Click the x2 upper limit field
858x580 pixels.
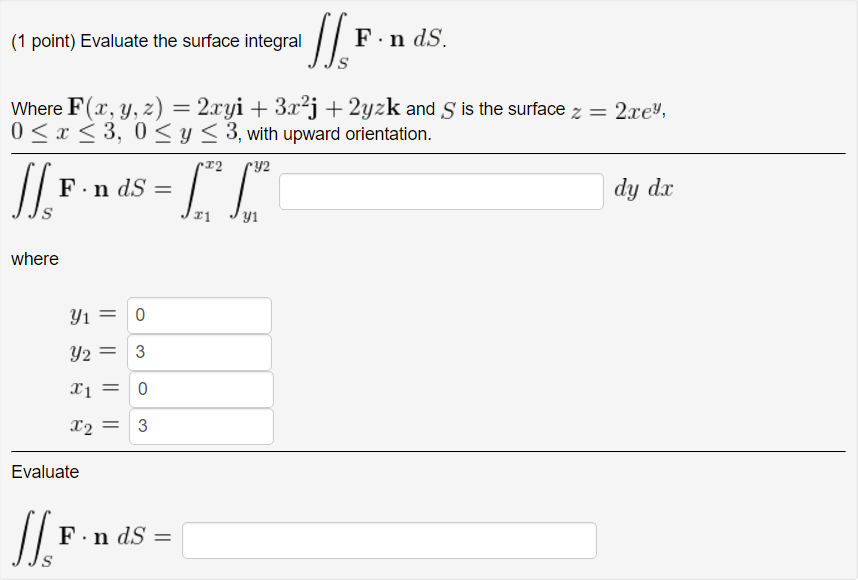click(199, 426)
